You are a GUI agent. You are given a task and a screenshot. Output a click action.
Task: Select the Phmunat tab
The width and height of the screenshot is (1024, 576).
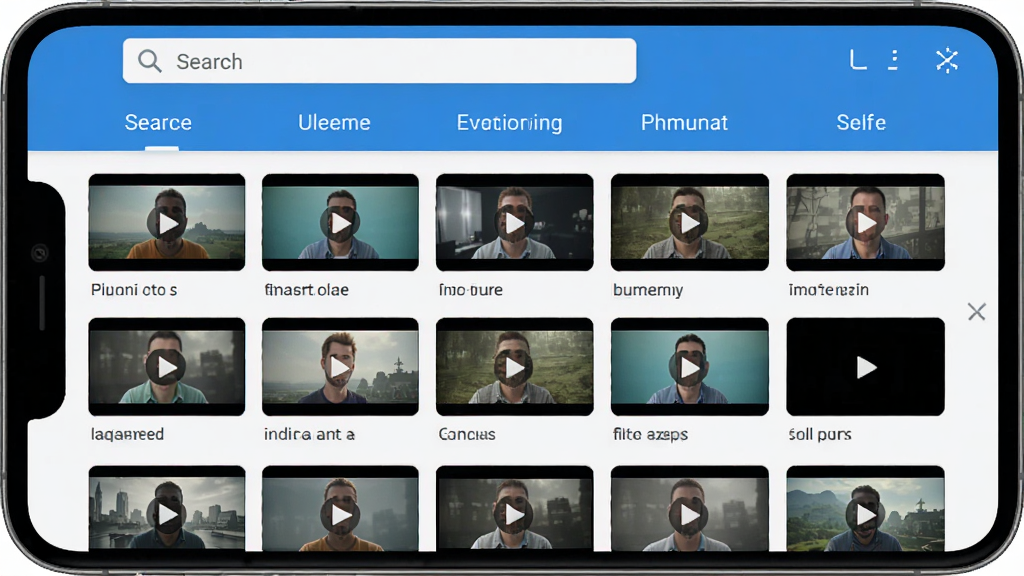click(x=684, y=122)
